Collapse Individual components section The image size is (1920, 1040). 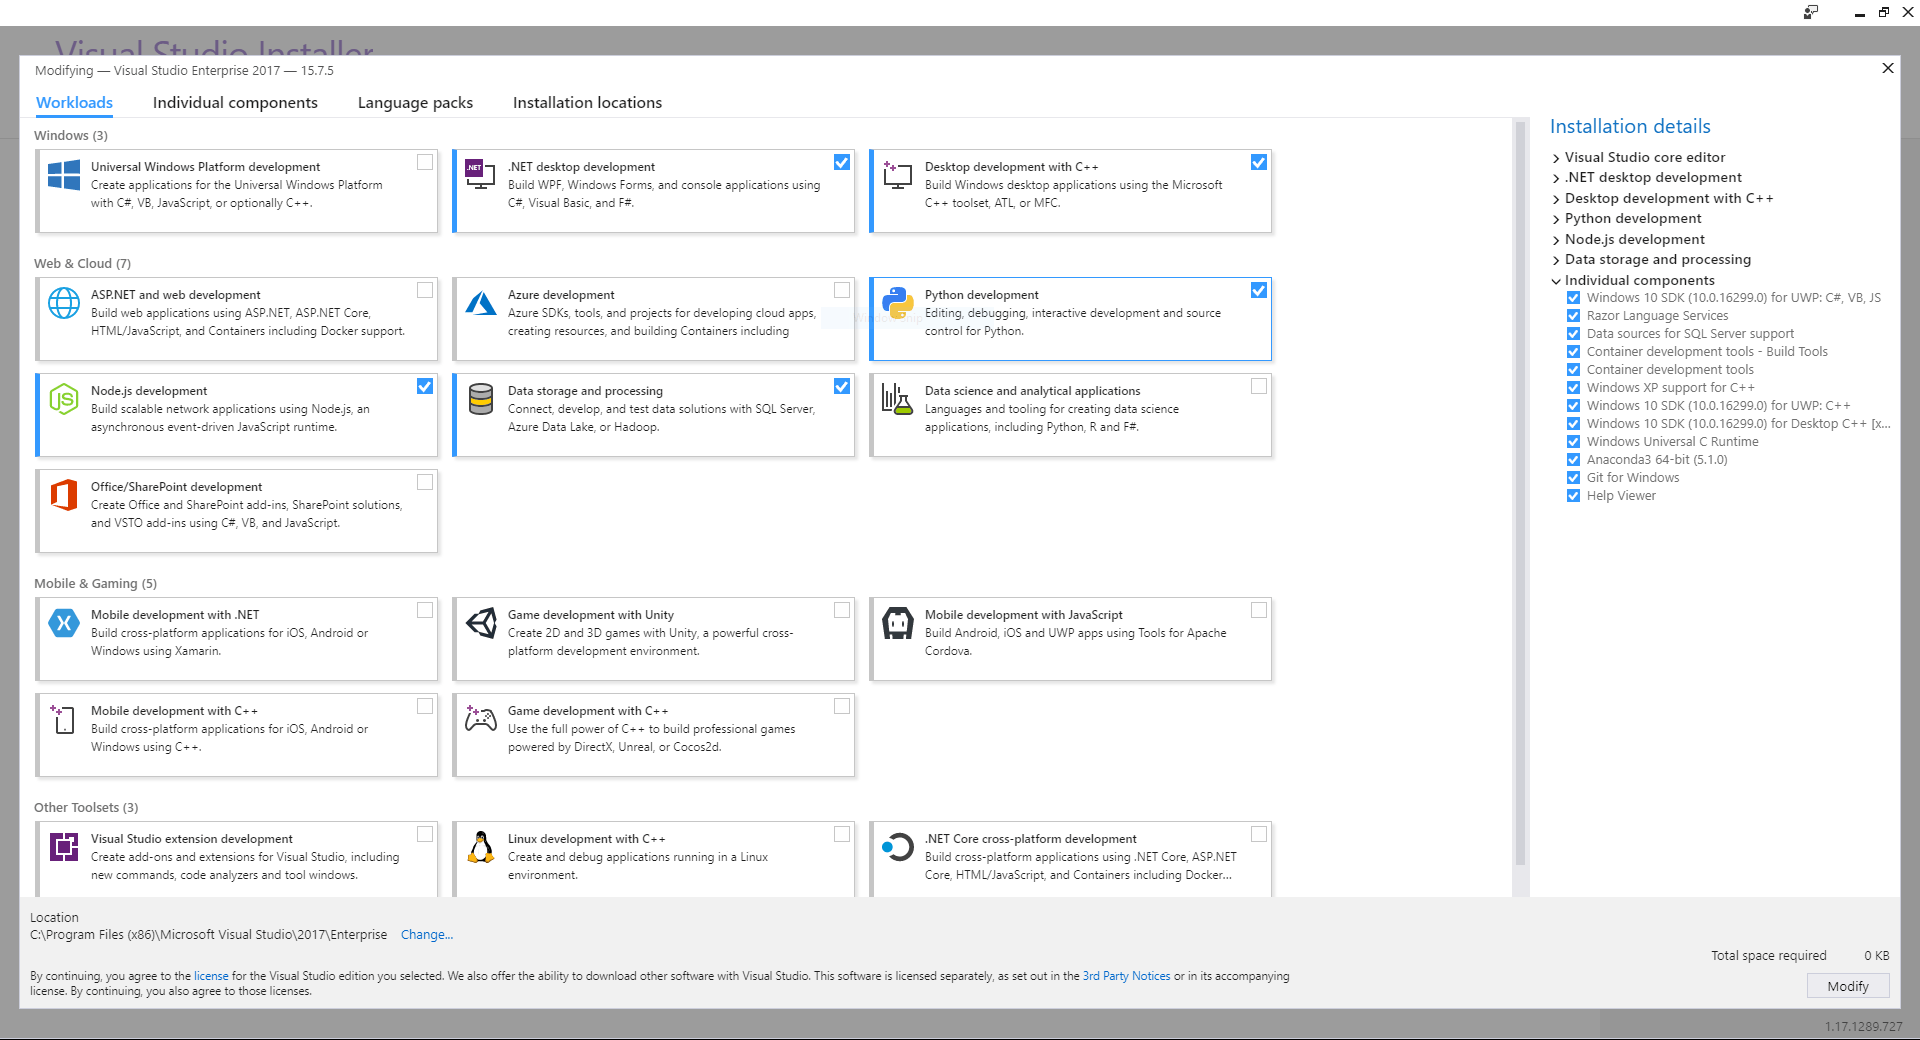[1556, 281]
